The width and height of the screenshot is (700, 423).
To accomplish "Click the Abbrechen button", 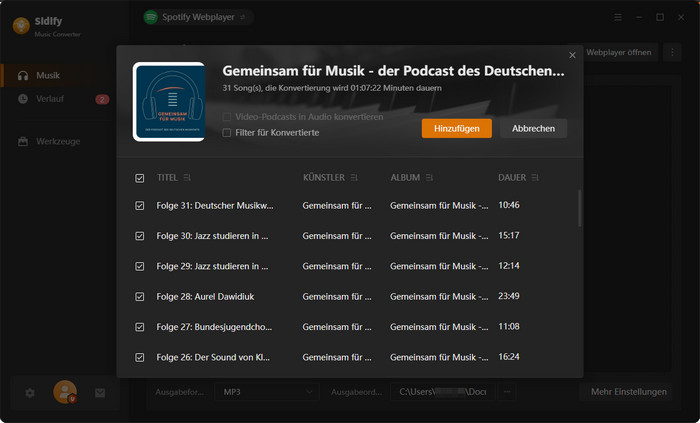I will point(533,129).
